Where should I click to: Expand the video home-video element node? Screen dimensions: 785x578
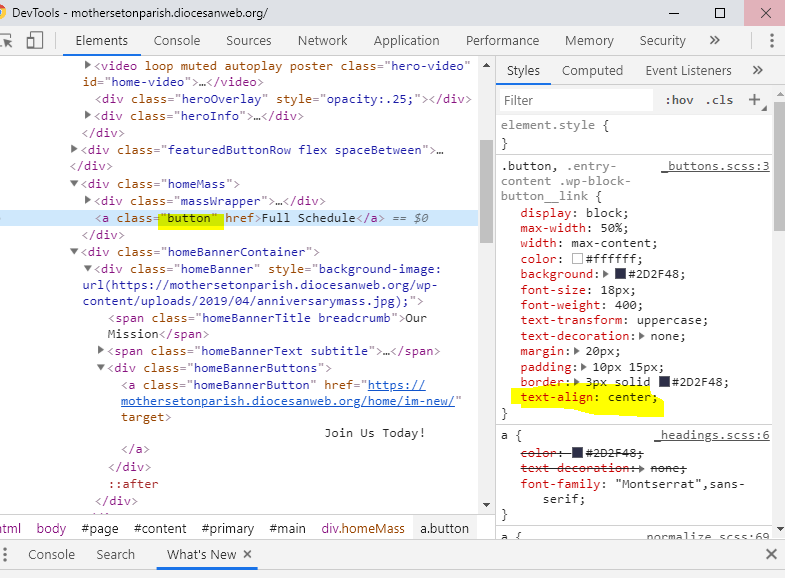[x=88, y=65]
